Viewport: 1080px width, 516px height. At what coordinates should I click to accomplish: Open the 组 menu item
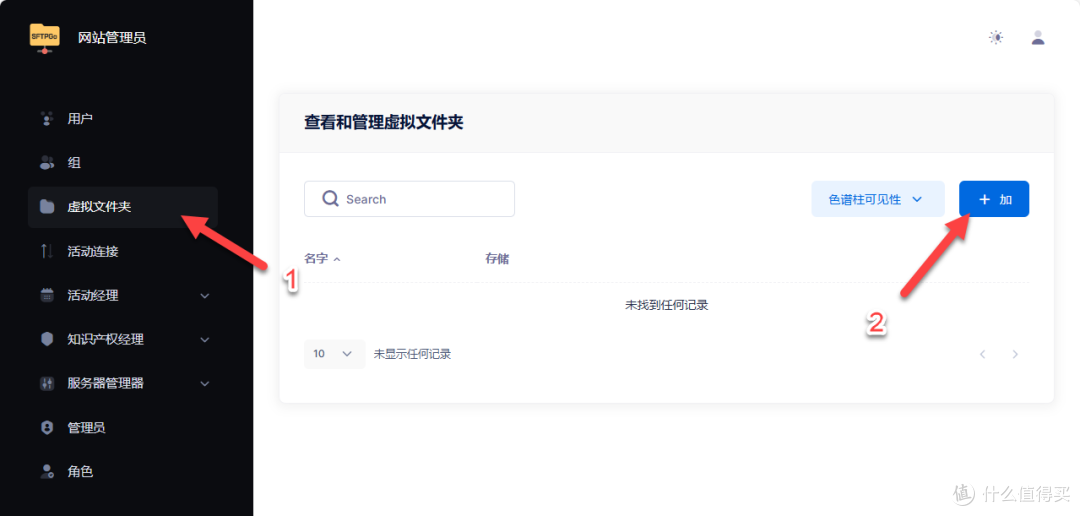tap(123, 163)
